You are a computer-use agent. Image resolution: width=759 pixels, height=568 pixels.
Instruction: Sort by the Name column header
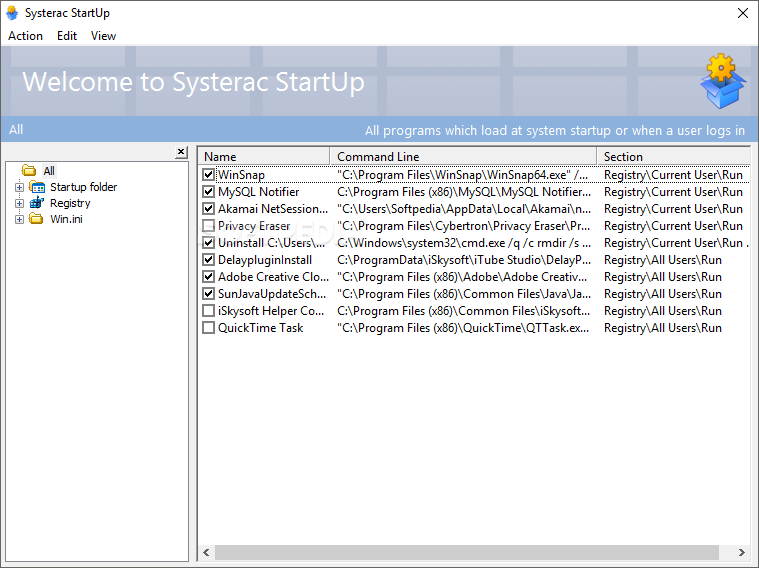(x=264, y=156)
